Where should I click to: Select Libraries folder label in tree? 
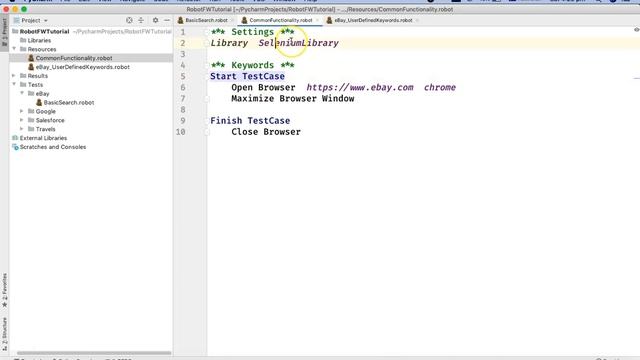[39, 40]
